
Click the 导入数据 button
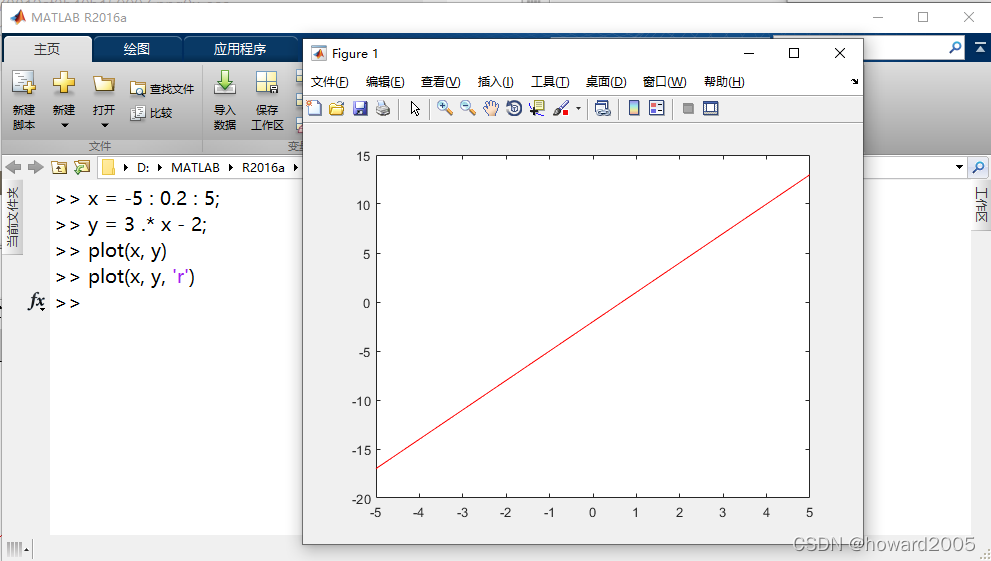(x=225, y=100)
